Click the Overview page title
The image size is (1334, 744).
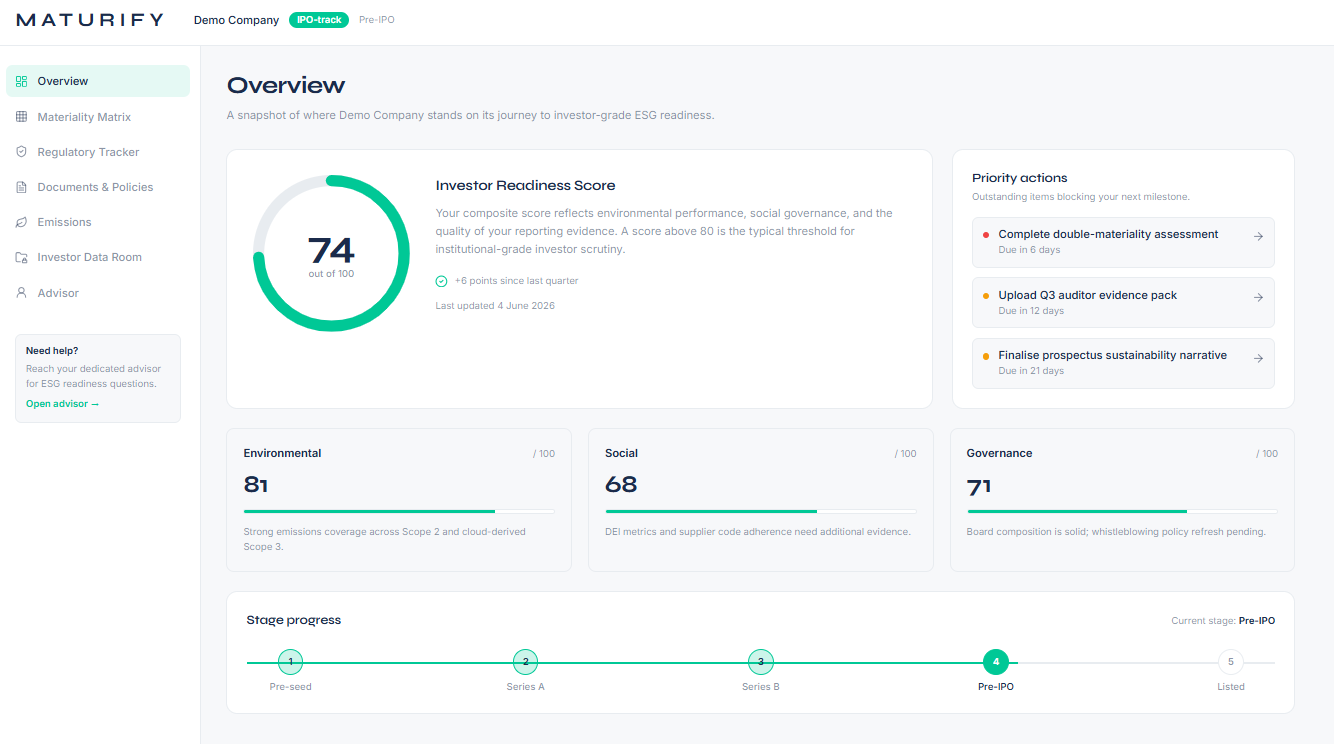tap(286, 85)
